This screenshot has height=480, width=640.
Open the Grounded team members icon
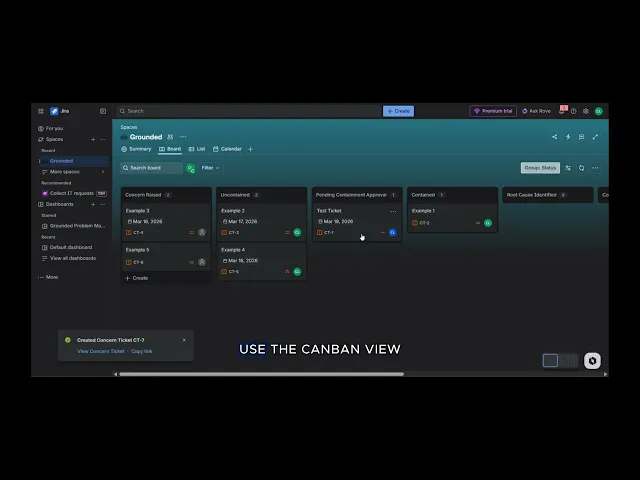(170, 137)
